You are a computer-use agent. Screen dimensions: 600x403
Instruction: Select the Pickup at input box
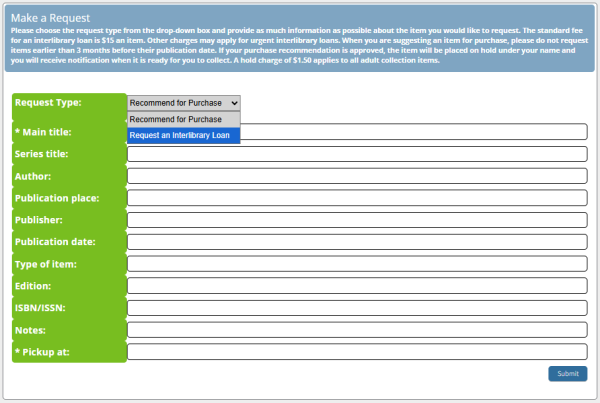click(x=356, y=352)
